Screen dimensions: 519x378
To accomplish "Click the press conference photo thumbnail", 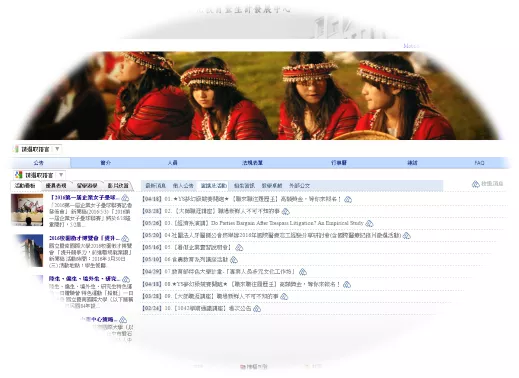I will coord(27,210).
